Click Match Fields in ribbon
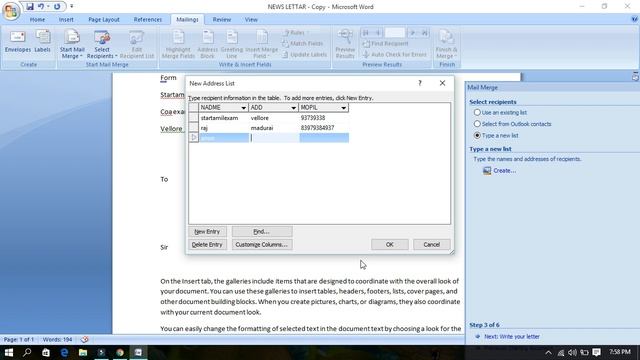The width and height of the screenshot is (640, 360). (302, 43)
